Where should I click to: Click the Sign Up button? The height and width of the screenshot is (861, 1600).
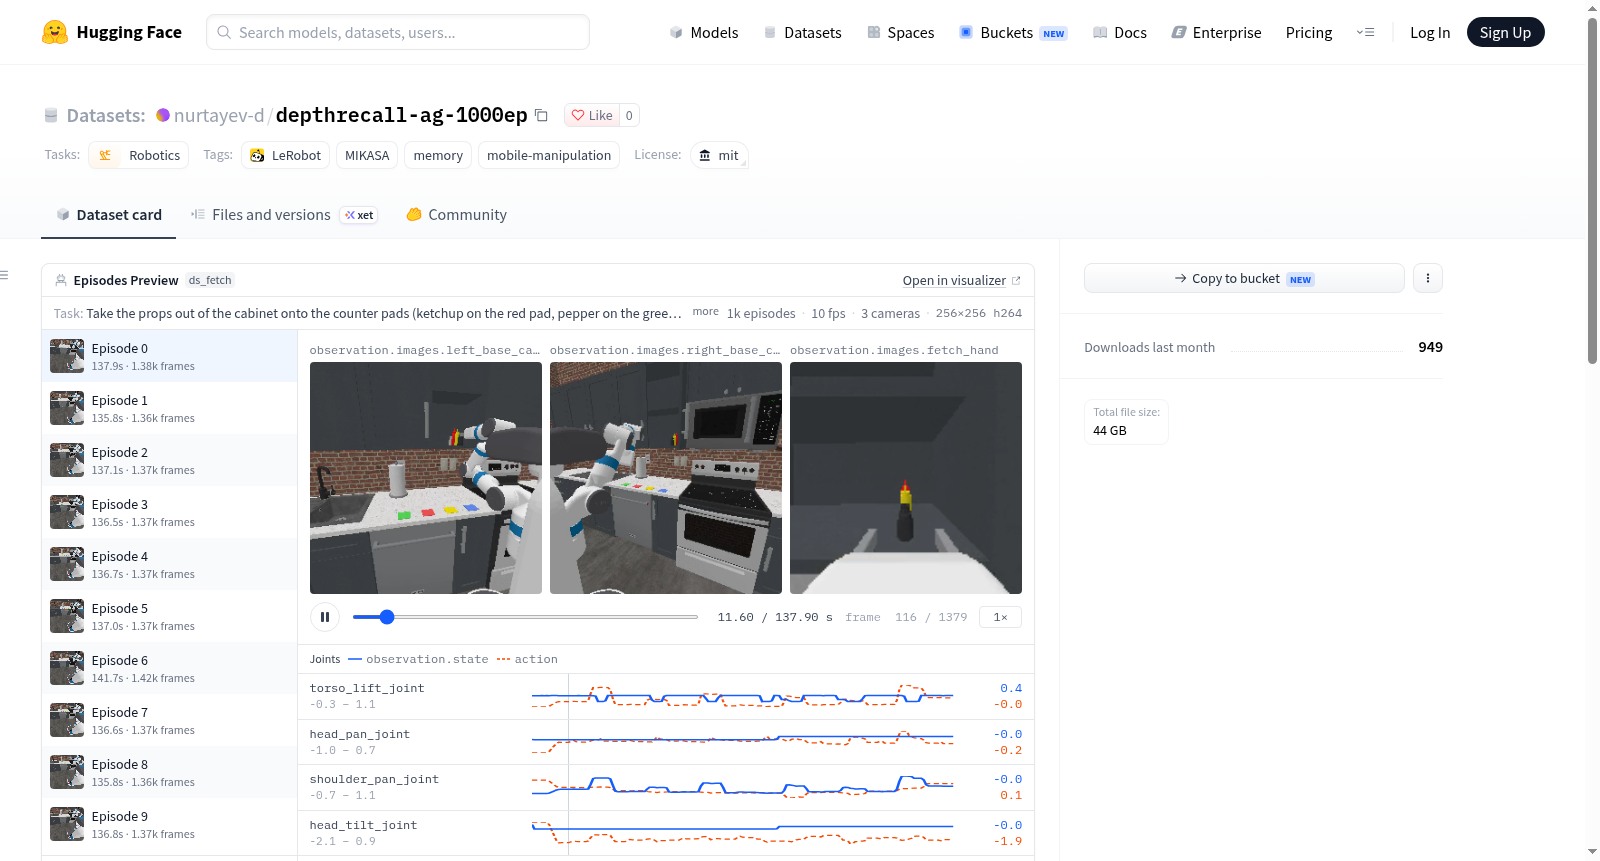1505,32
